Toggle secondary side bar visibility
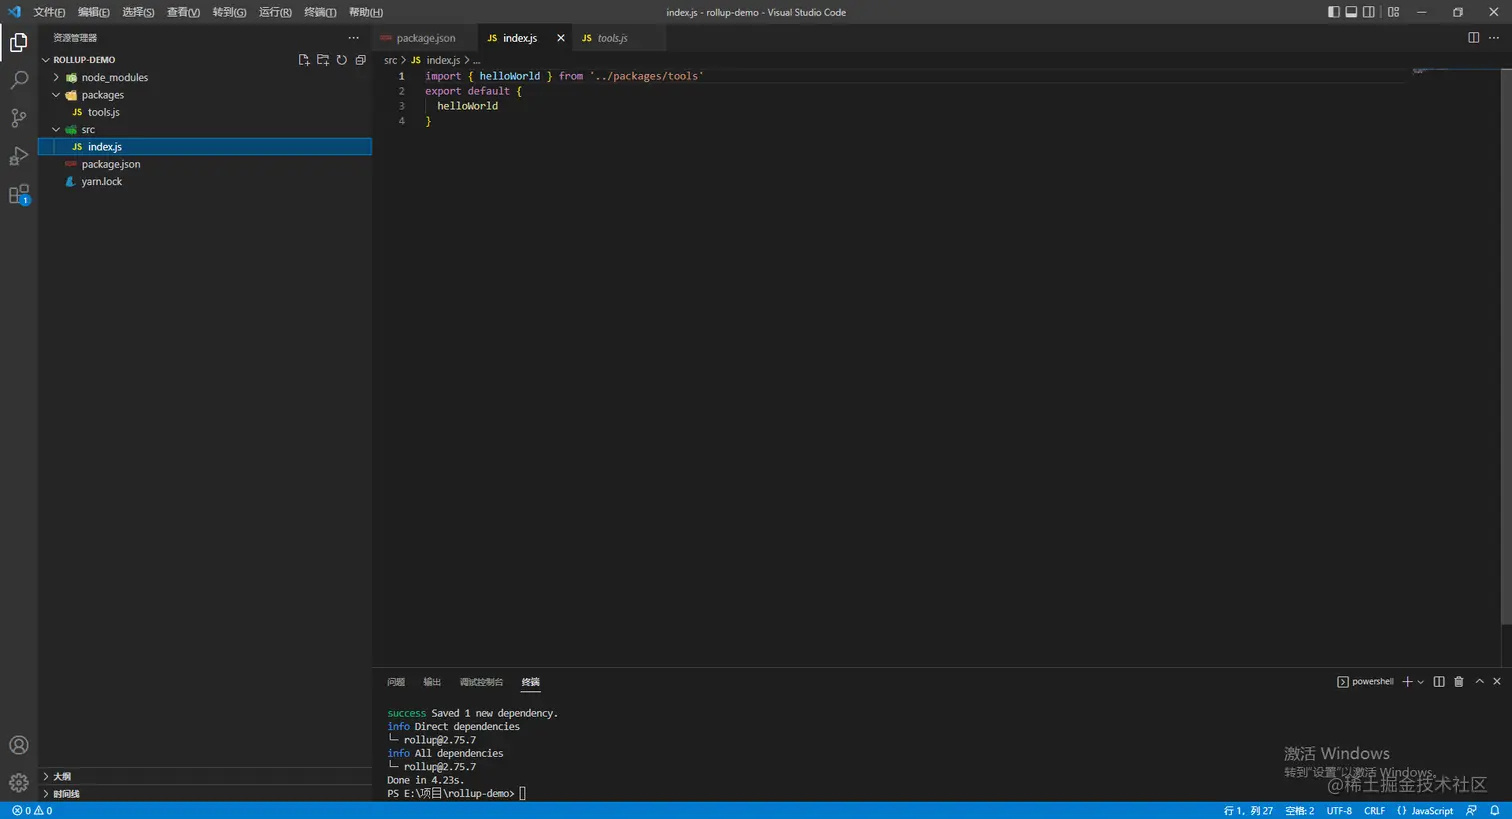Viewport: 1512px width, 819px height. 1368,12
